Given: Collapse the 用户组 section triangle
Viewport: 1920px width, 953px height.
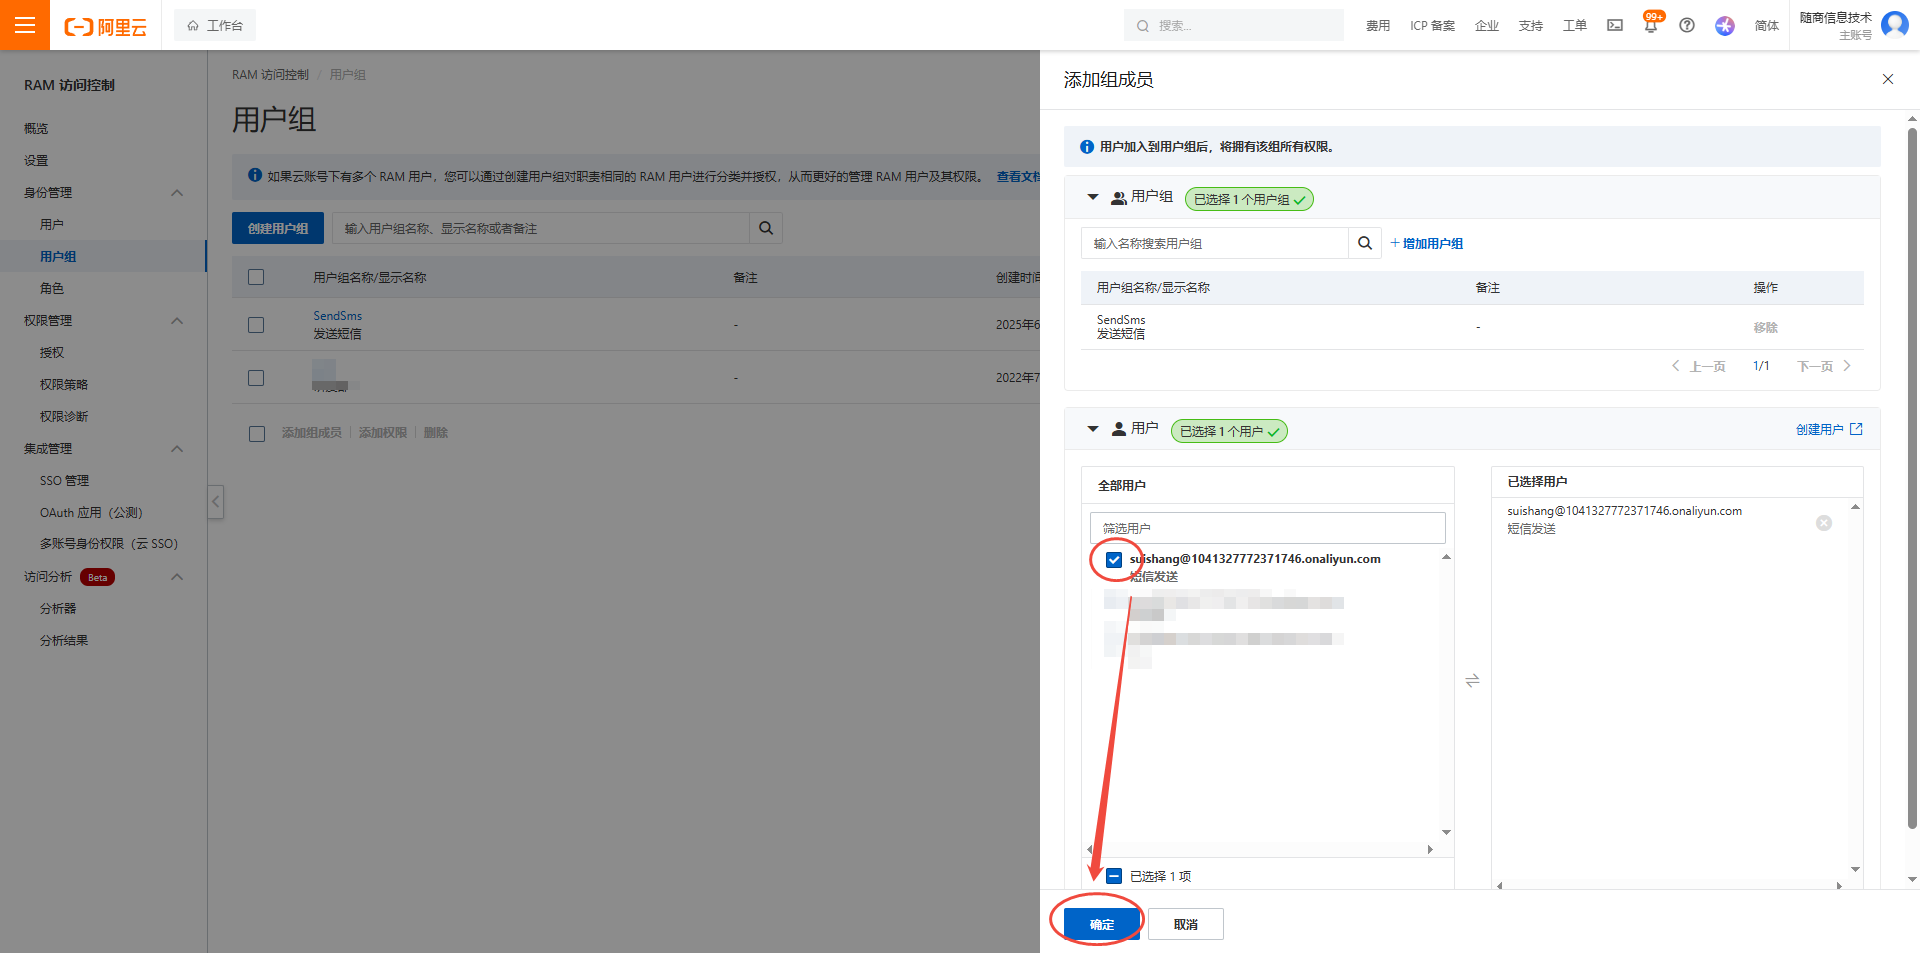Looking at the screenshot, I should 1093,197.
